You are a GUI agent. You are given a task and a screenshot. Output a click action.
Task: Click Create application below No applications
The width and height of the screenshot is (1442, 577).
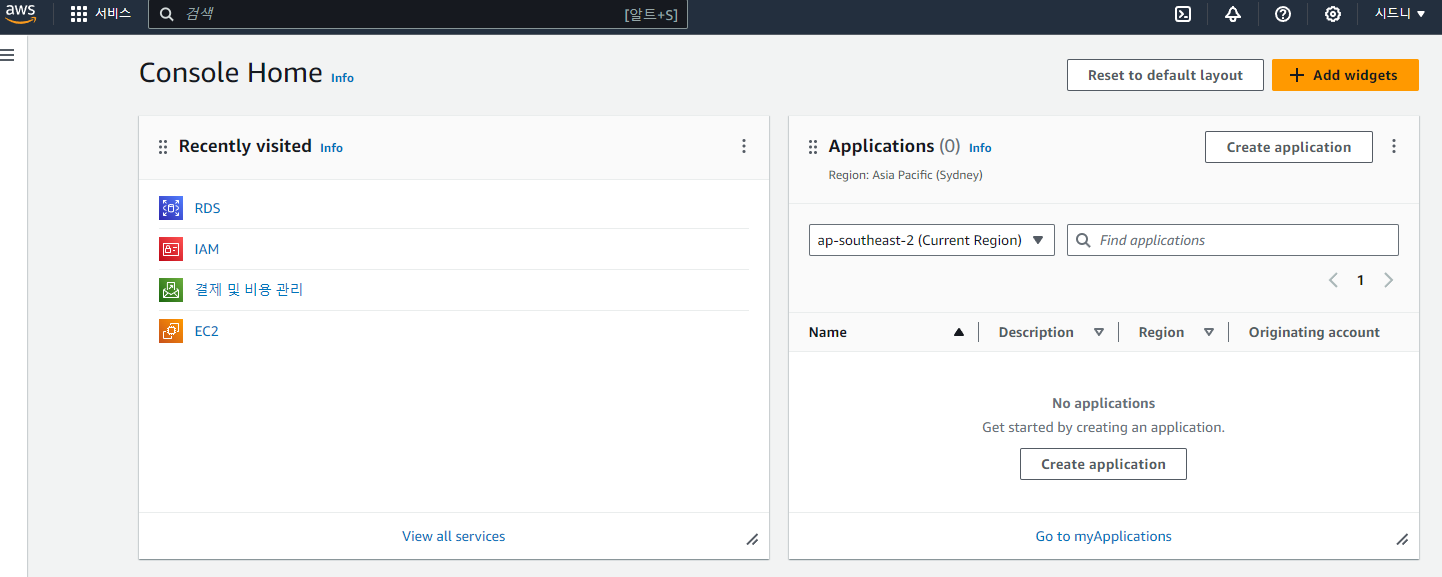1103,464
